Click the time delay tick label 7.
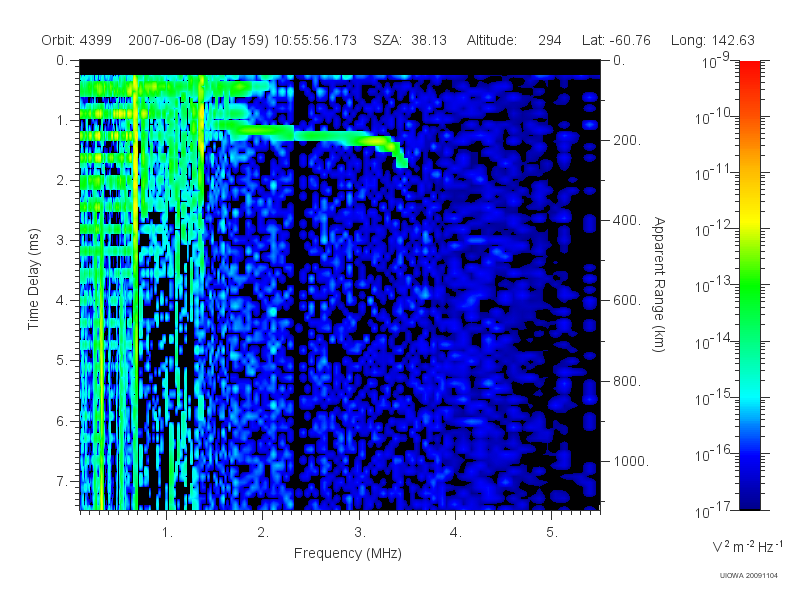Image resolution: width=800 pixels, height=600 pixels. point(62,481)
